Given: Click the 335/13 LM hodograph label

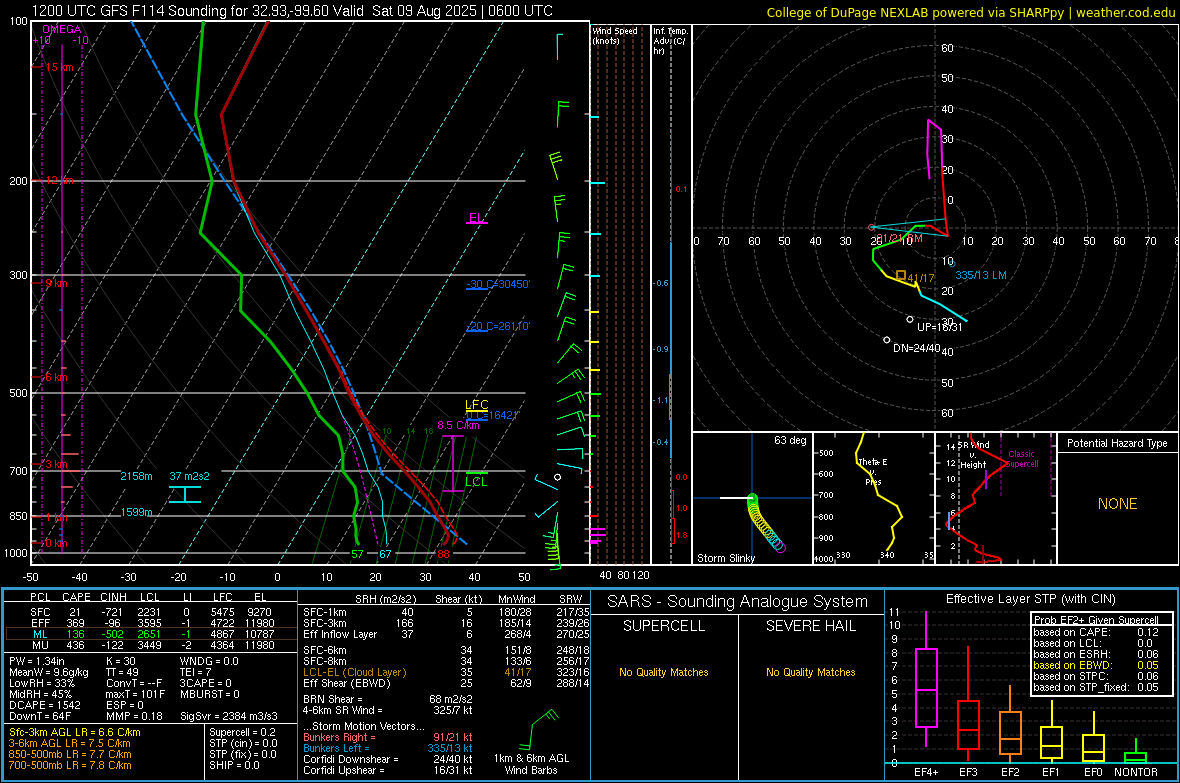Looking at the screenshot, I should [x=981, y=276].
